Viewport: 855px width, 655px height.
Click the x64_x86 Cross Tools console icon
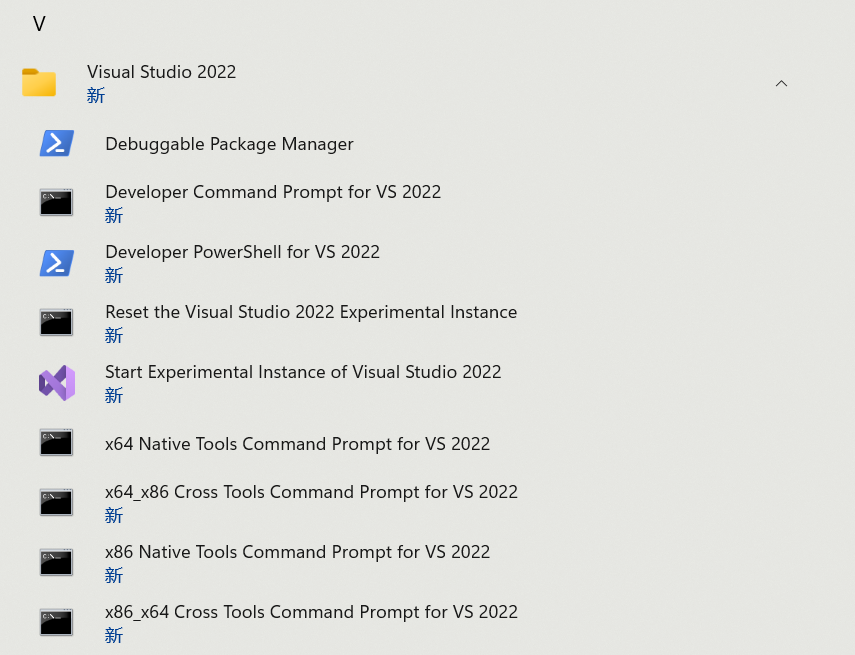point(56,502)
